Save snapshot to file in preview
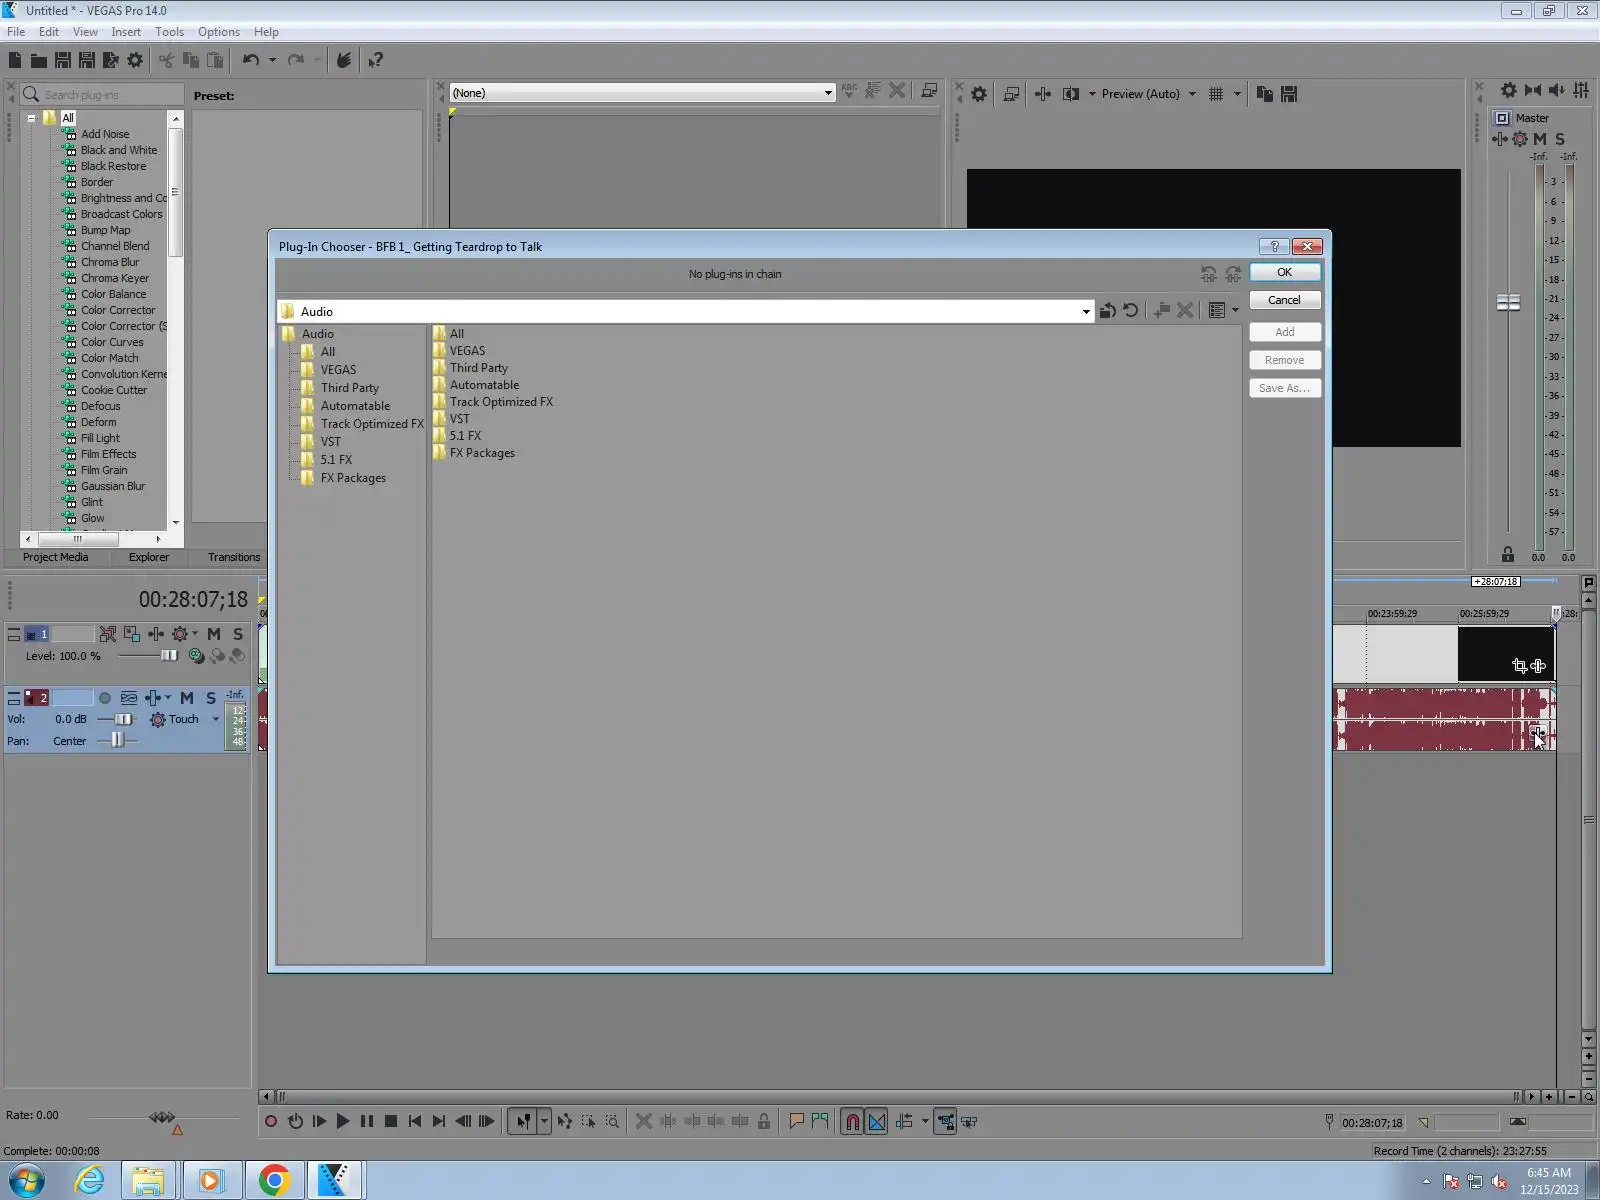The width and height of the screenshot is (1600, 1200). tap(1289, 94)
